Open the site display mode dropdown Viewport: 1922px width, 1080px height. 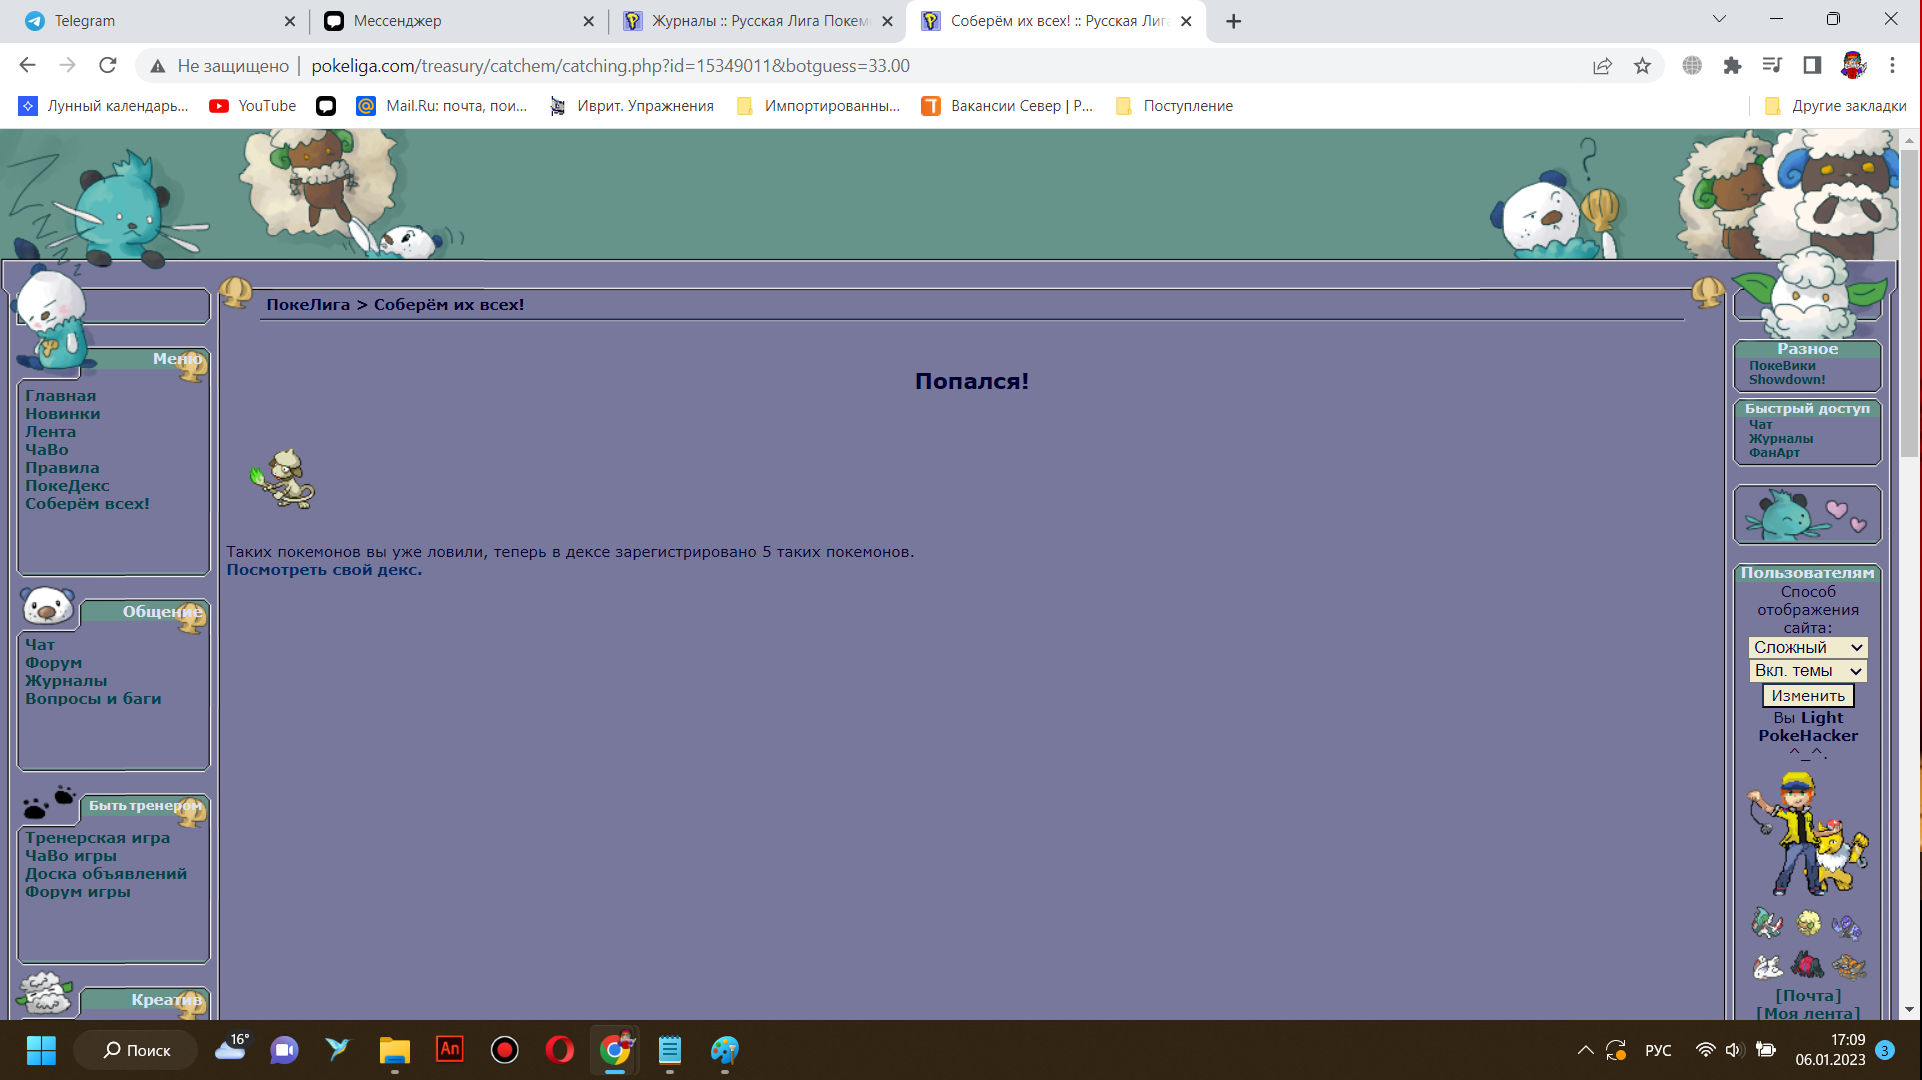[x=1808, y=647]
